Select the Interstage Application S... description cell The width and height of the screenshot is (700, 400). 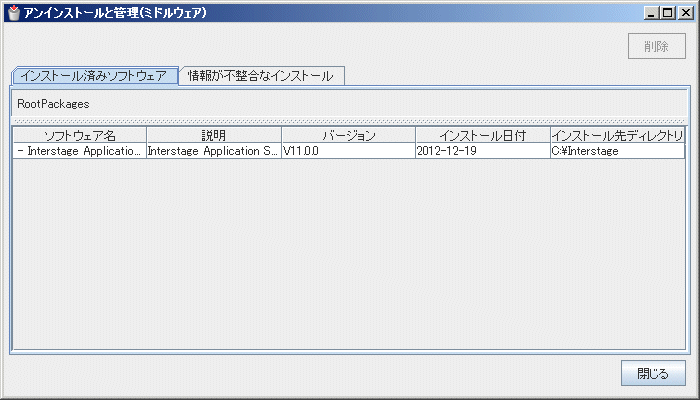coord(214,151)
